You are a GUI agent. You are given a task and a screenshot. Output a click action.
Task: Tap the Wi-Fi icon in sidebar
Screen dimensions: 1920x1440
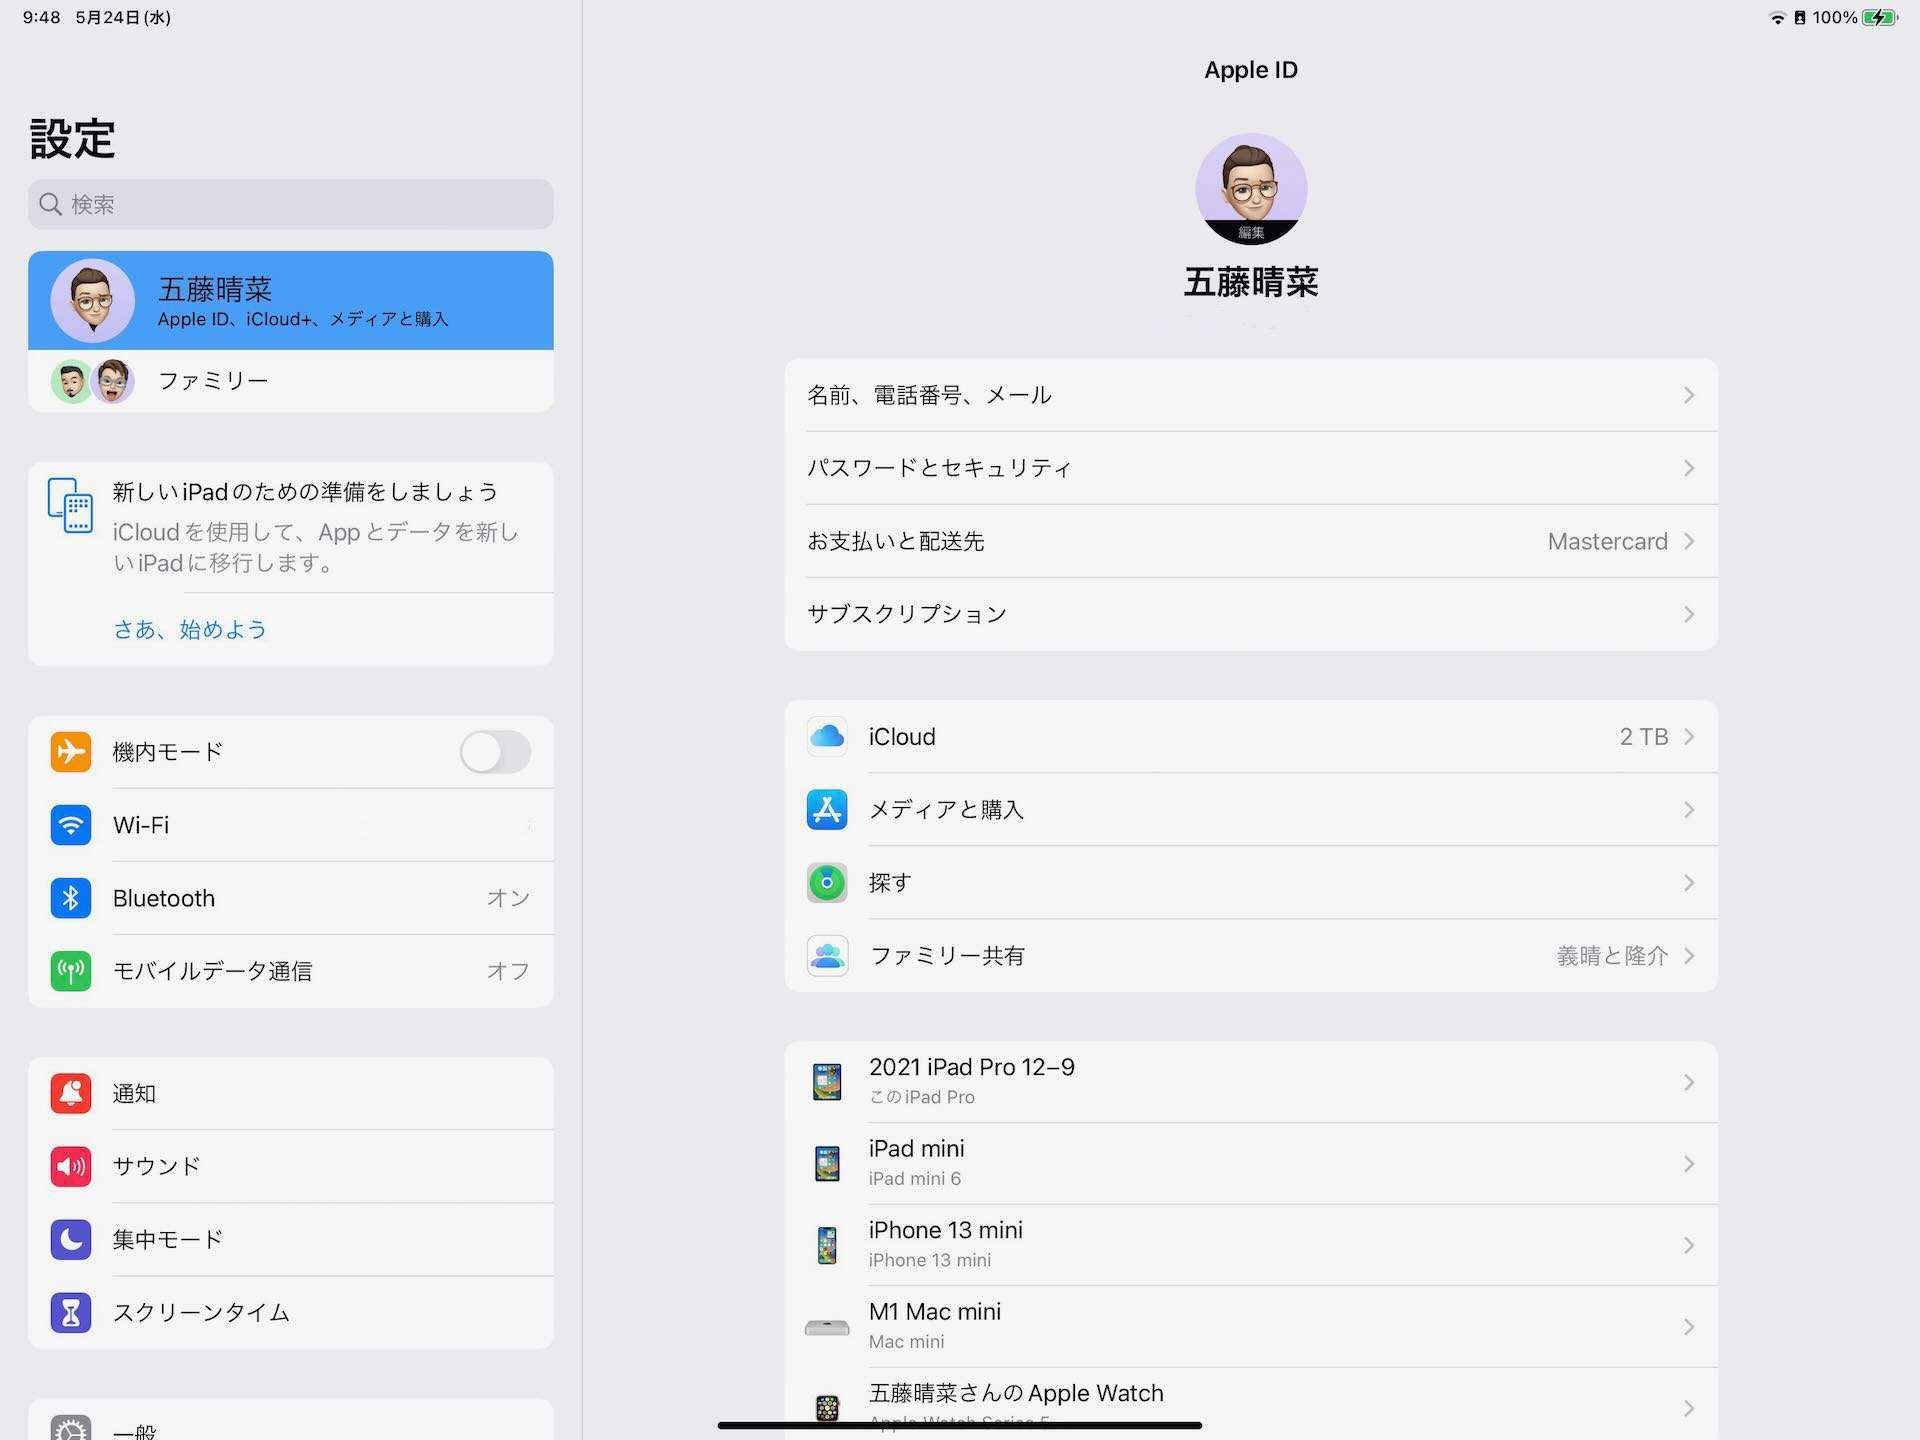tap(71, 825)
